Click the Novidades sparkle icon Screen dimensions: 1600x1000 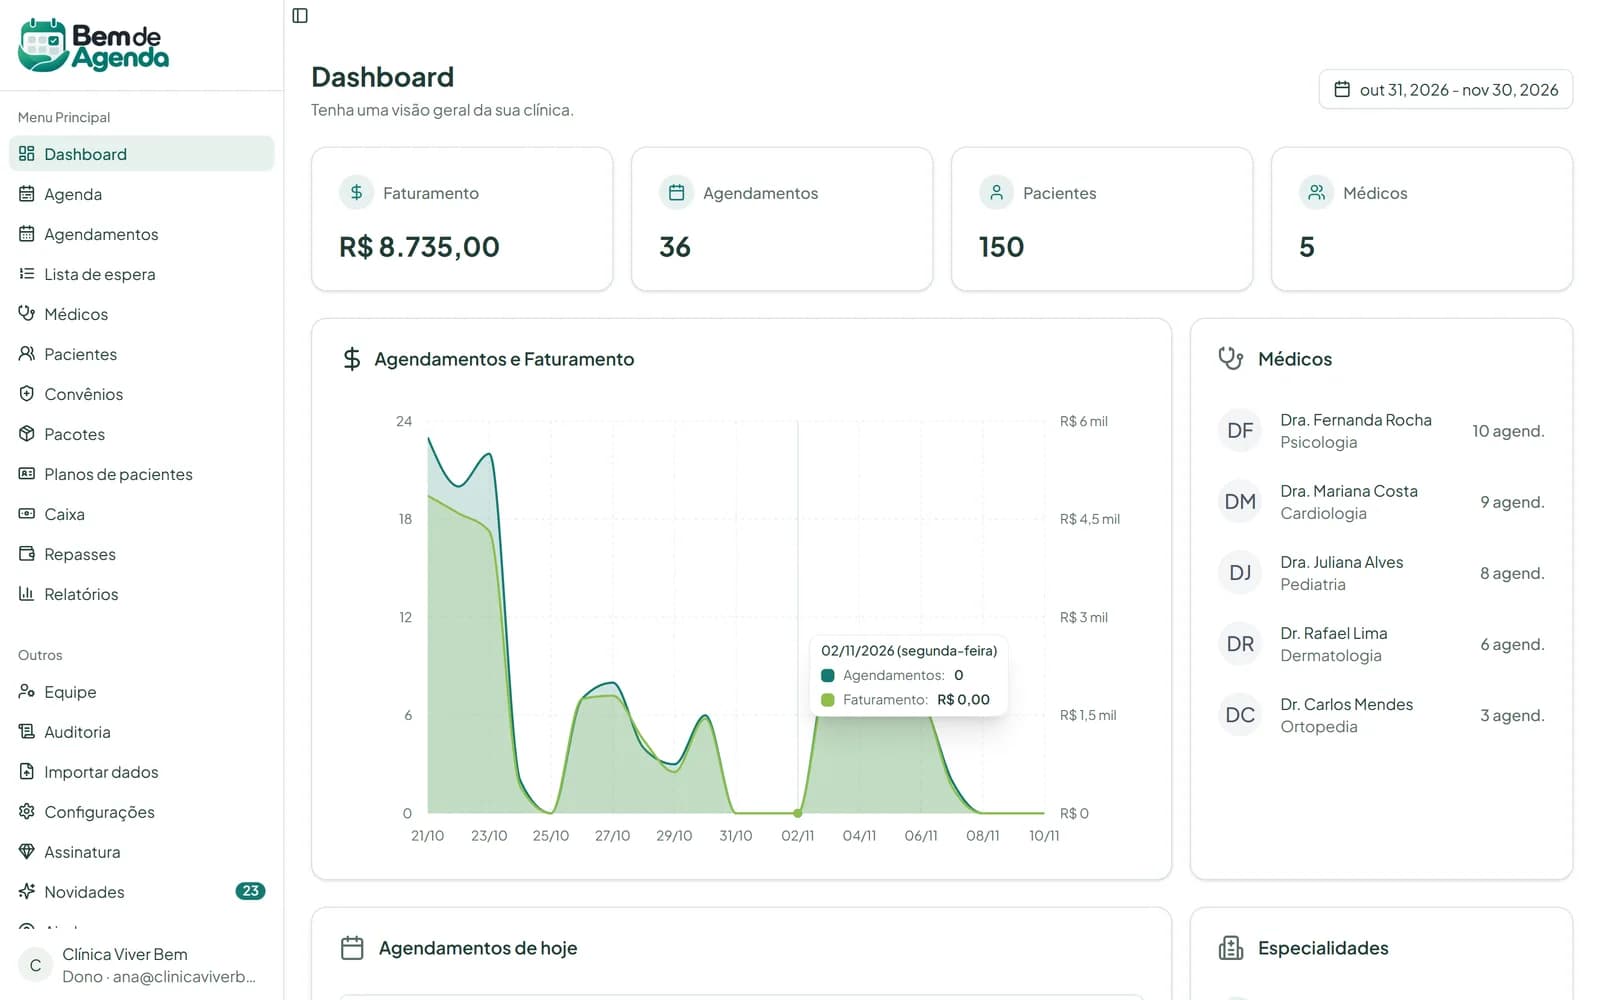pyautogui.click(x=27, y=891)
